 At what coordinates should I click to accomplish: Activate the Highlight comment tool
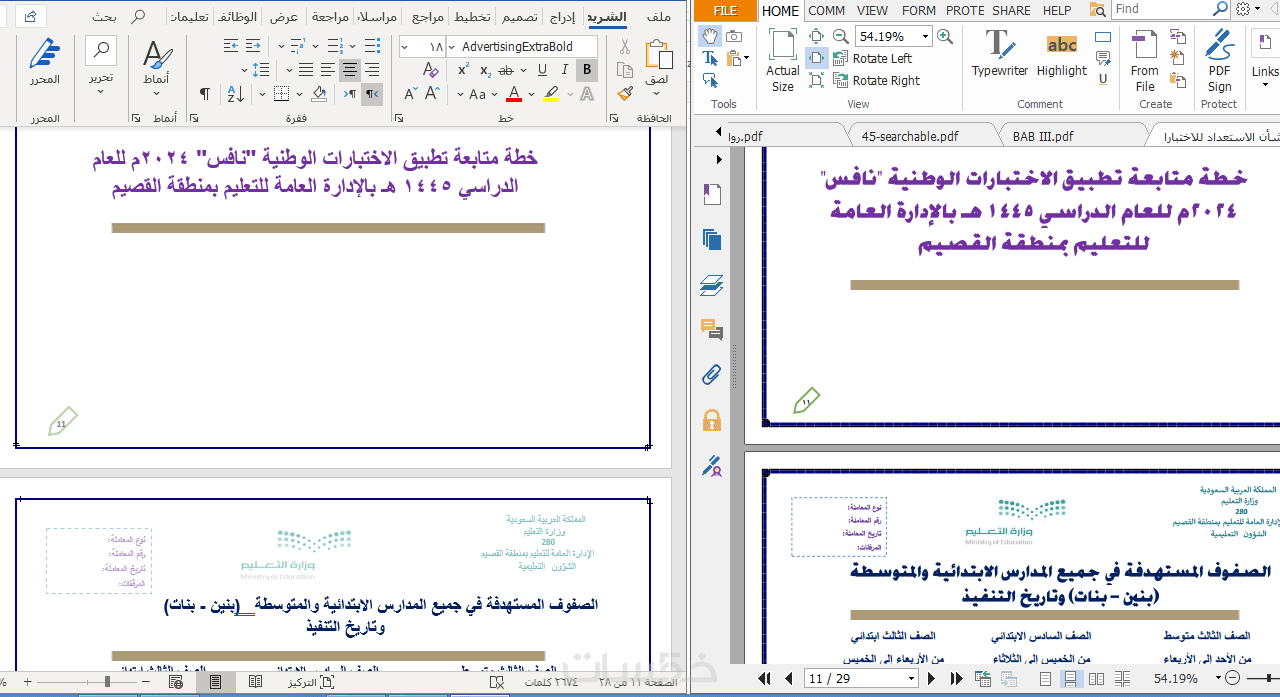(1062, 54)
